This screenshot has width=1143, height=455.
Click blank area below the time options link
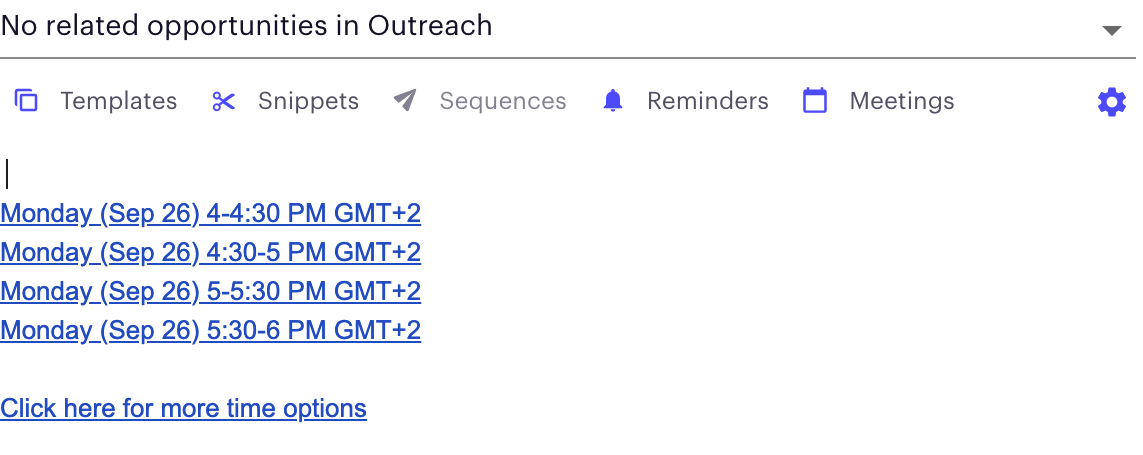click(x=569, y=441)
